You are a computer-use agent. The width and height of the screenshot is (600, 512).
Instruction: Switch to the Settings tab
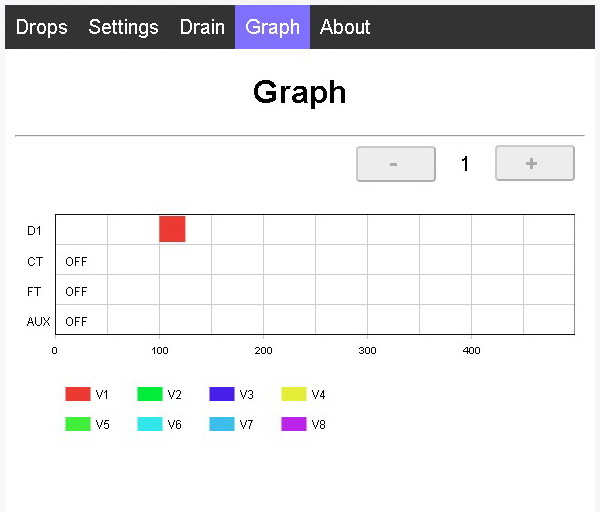point(123,27)
